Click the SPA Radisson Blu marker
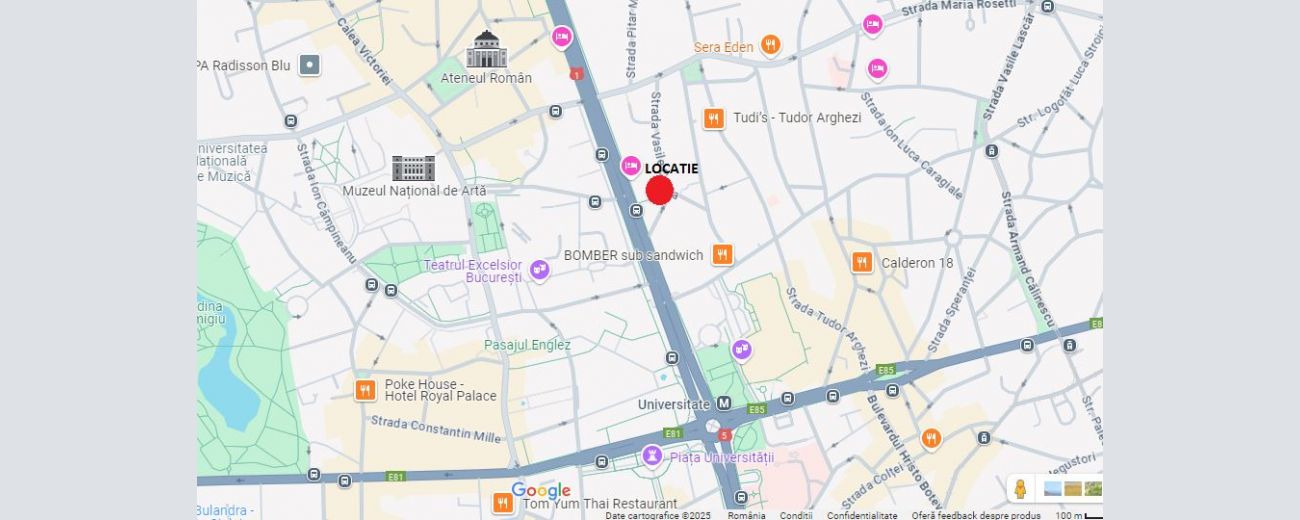Viewport: 1300px width, 520px height. (x=311, y=65)
